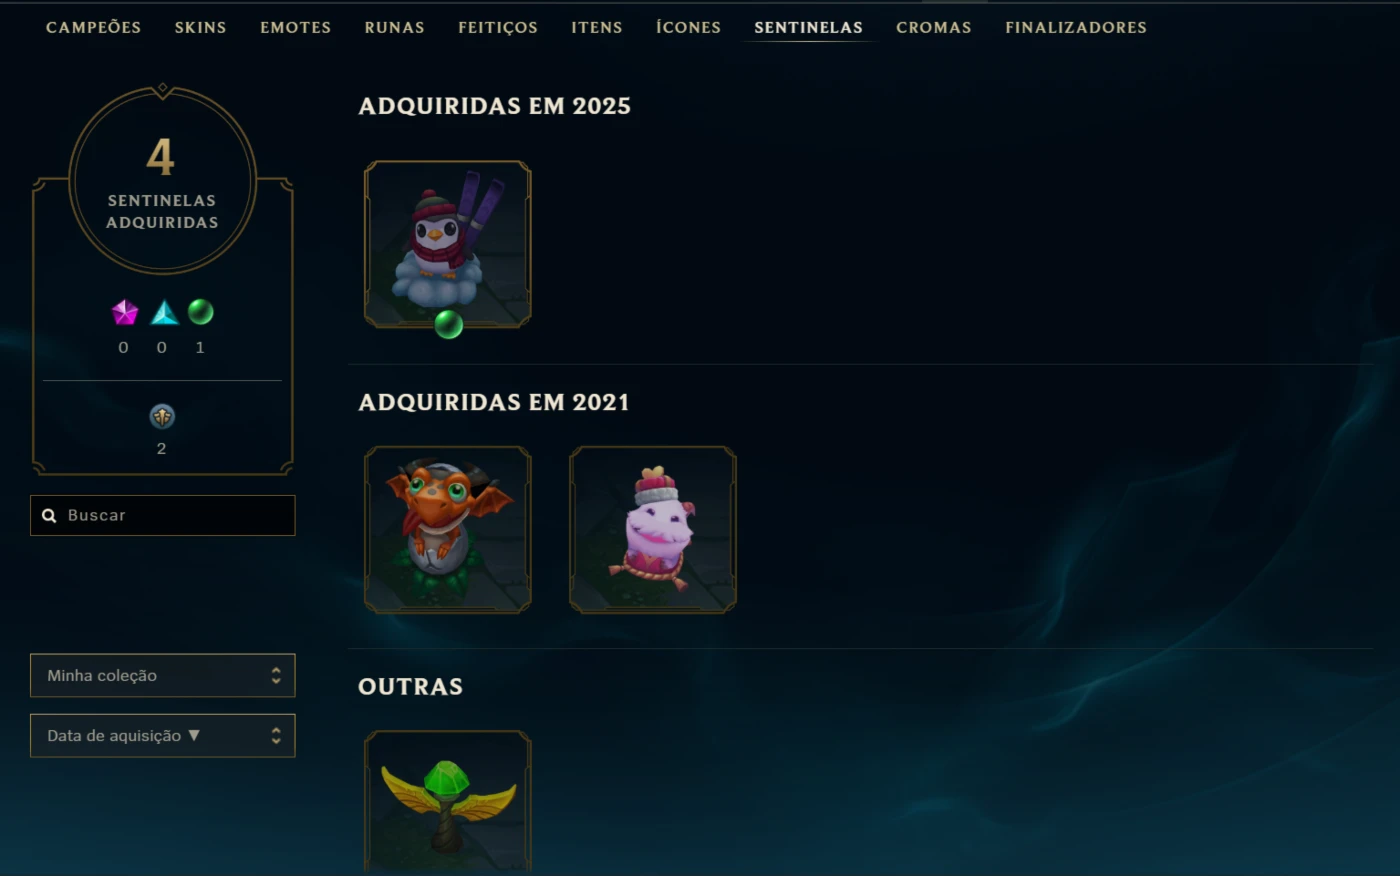
Task: Click the blue triangular gem icon
Action: (164, 313)
